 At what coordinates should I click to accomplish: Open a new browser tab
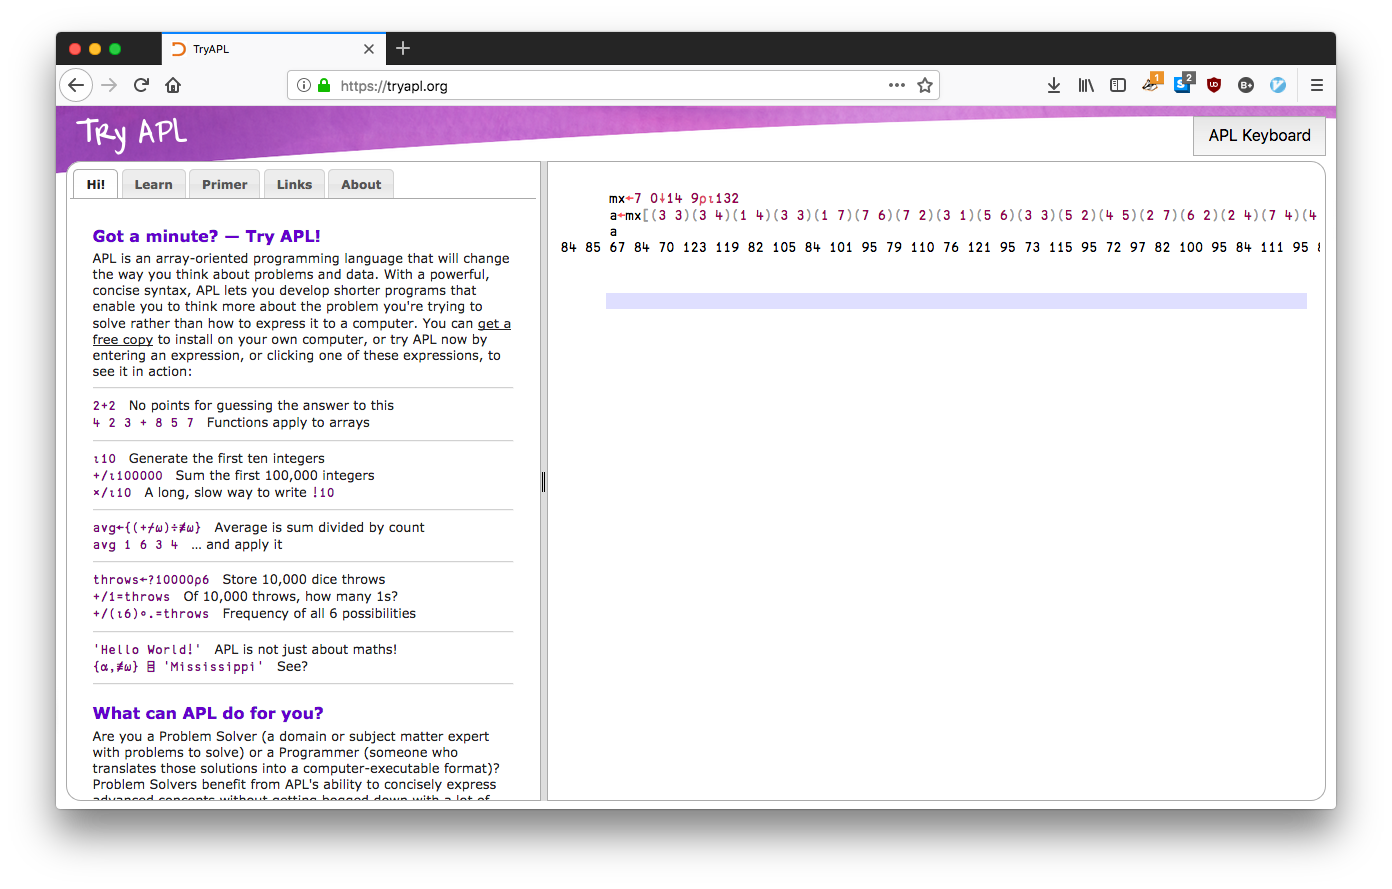(x=403, y=48)
